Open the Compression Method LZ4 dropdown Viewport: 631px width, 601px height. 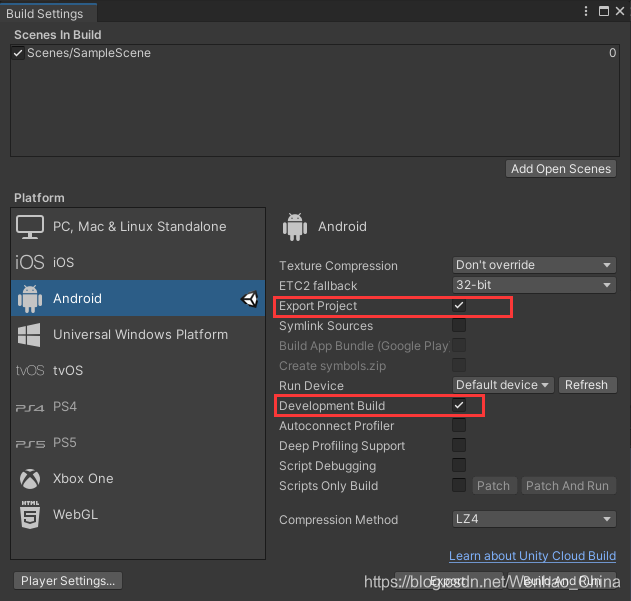[534, 519]
